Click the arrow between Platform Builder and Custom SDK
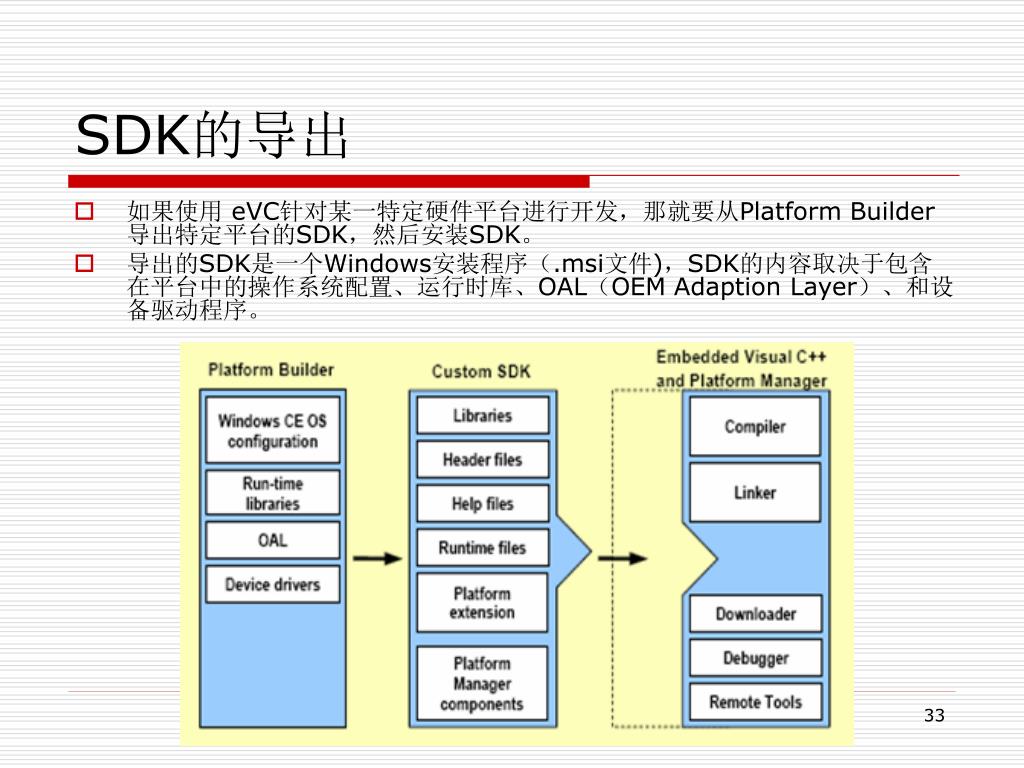Viewport: 1024px width, 768px height. point(377,558)
